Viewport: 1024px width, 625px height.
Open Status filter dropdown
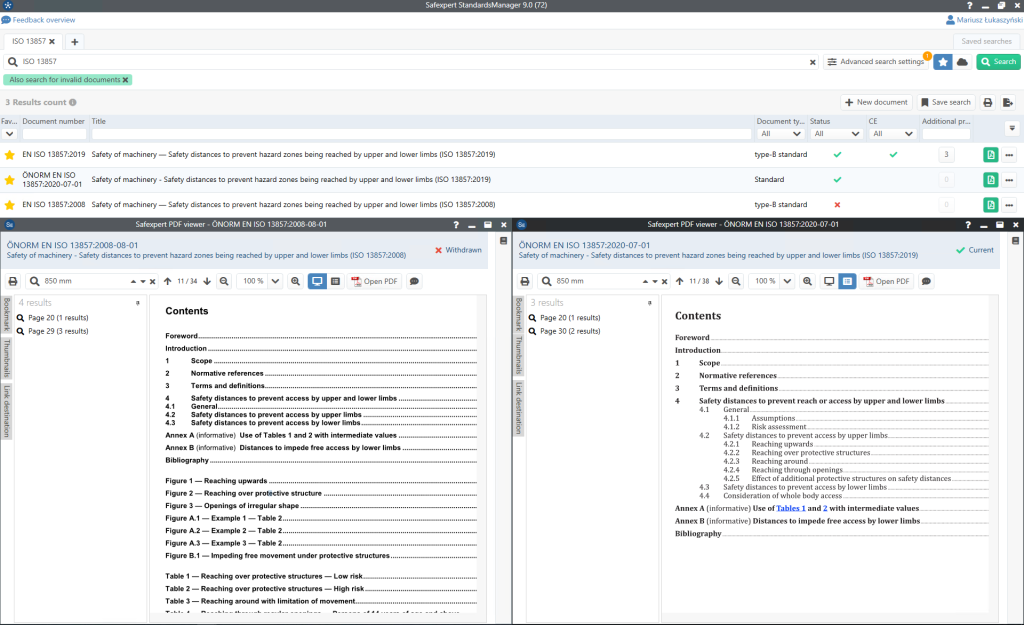coord(837,134)
